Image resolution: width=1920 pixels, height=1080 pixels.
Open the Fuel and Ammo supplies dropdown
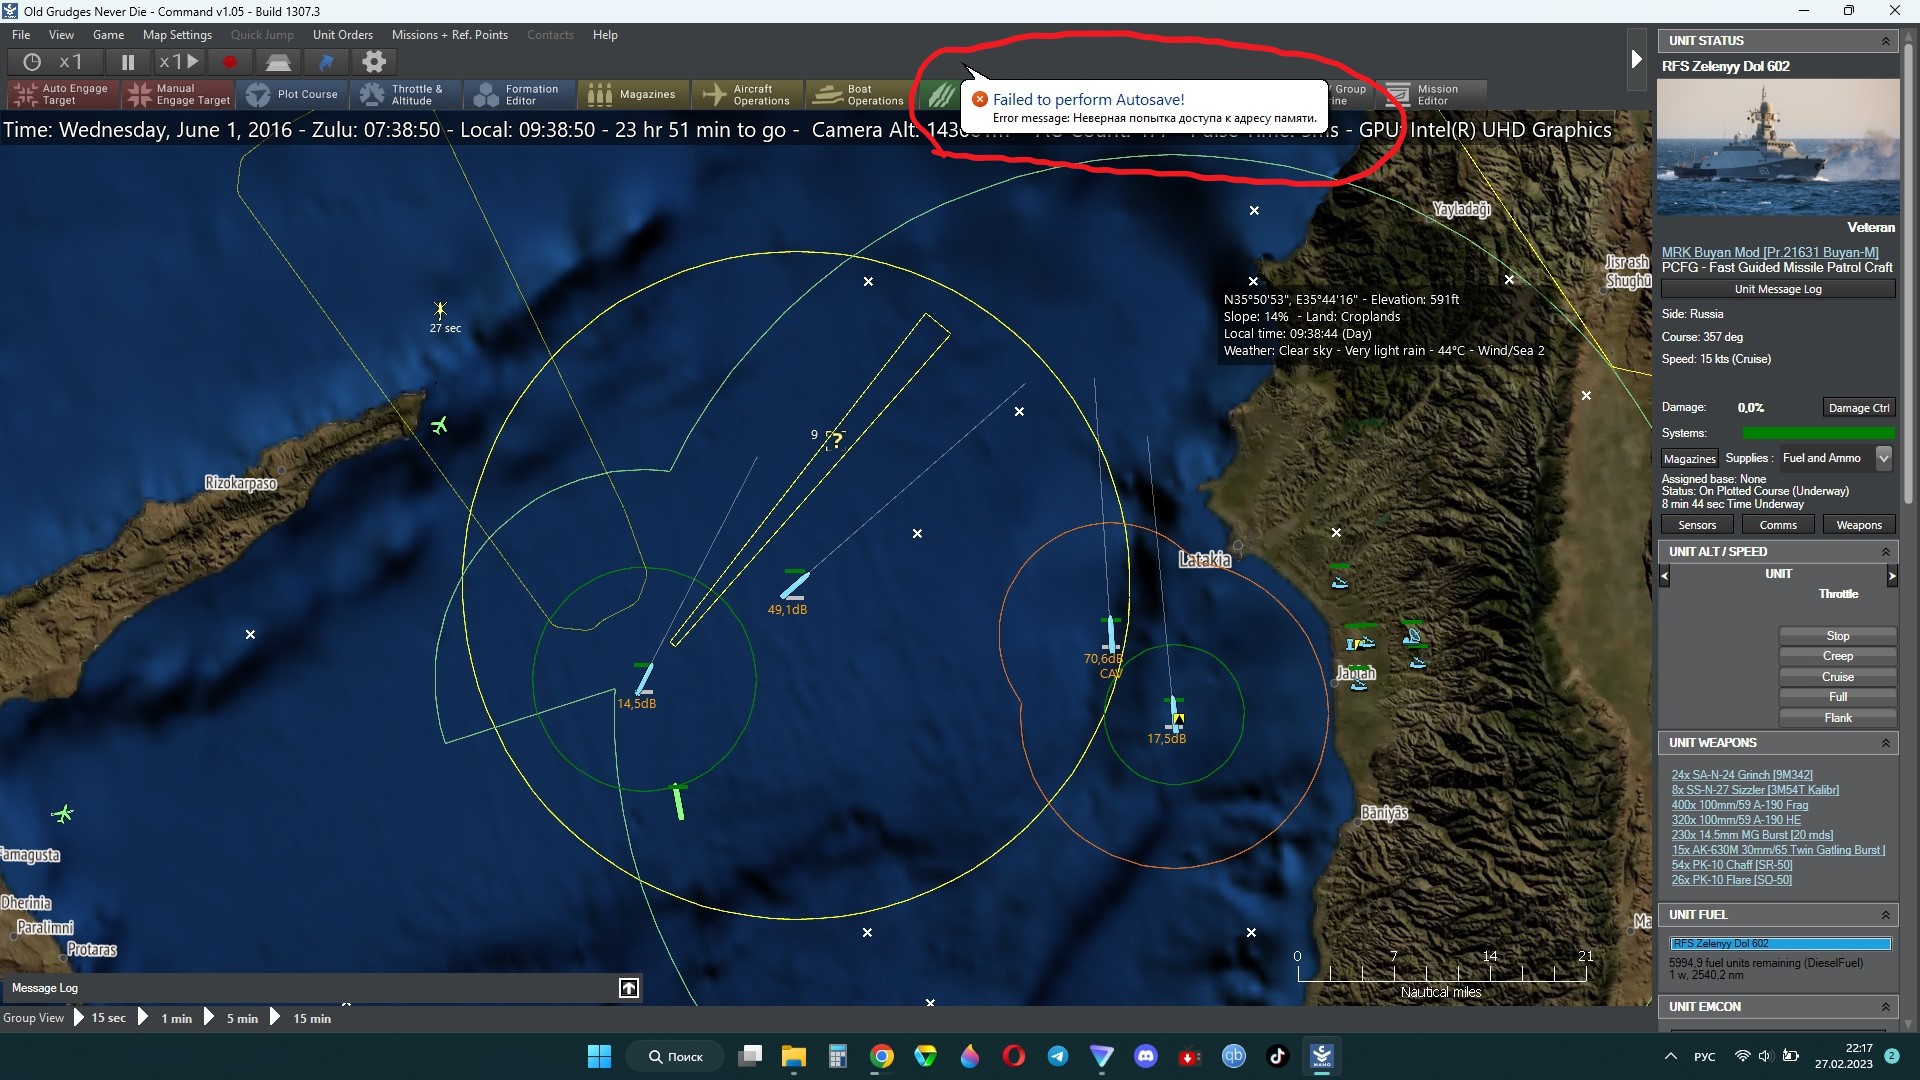1884,458
